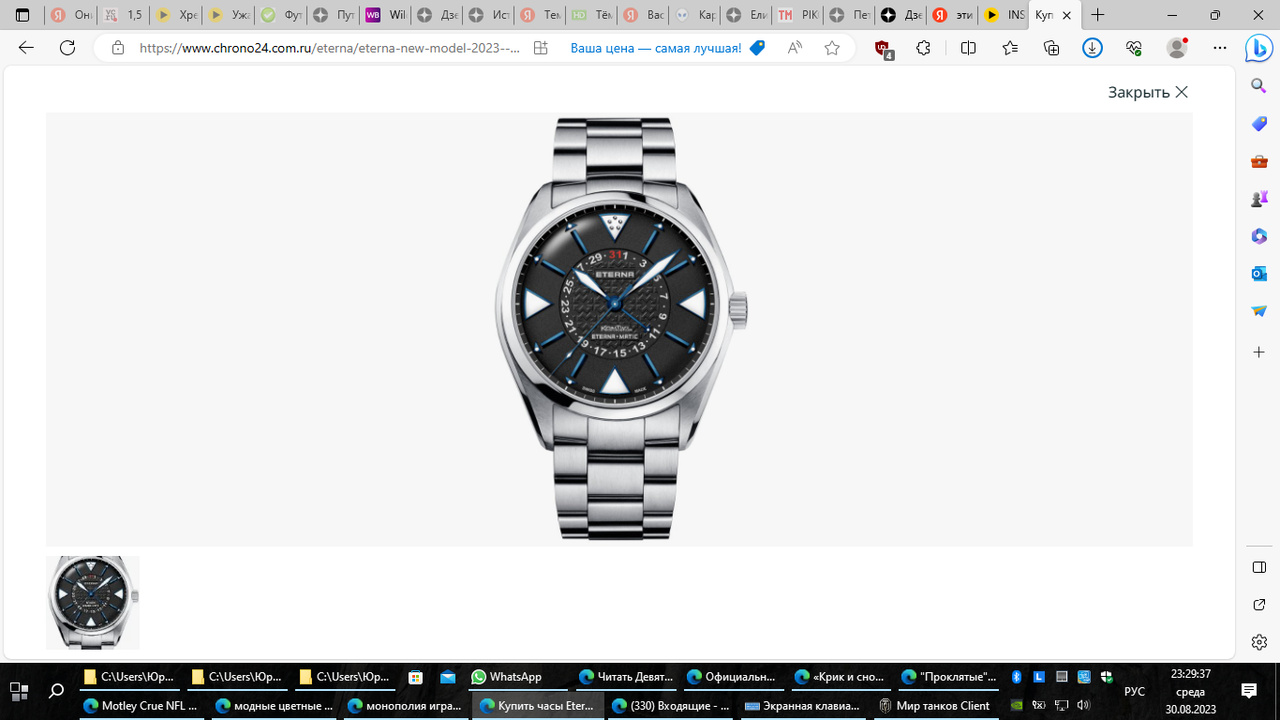
Task: Add page to favorites with star icon
Action: click(x=832, y=48)
